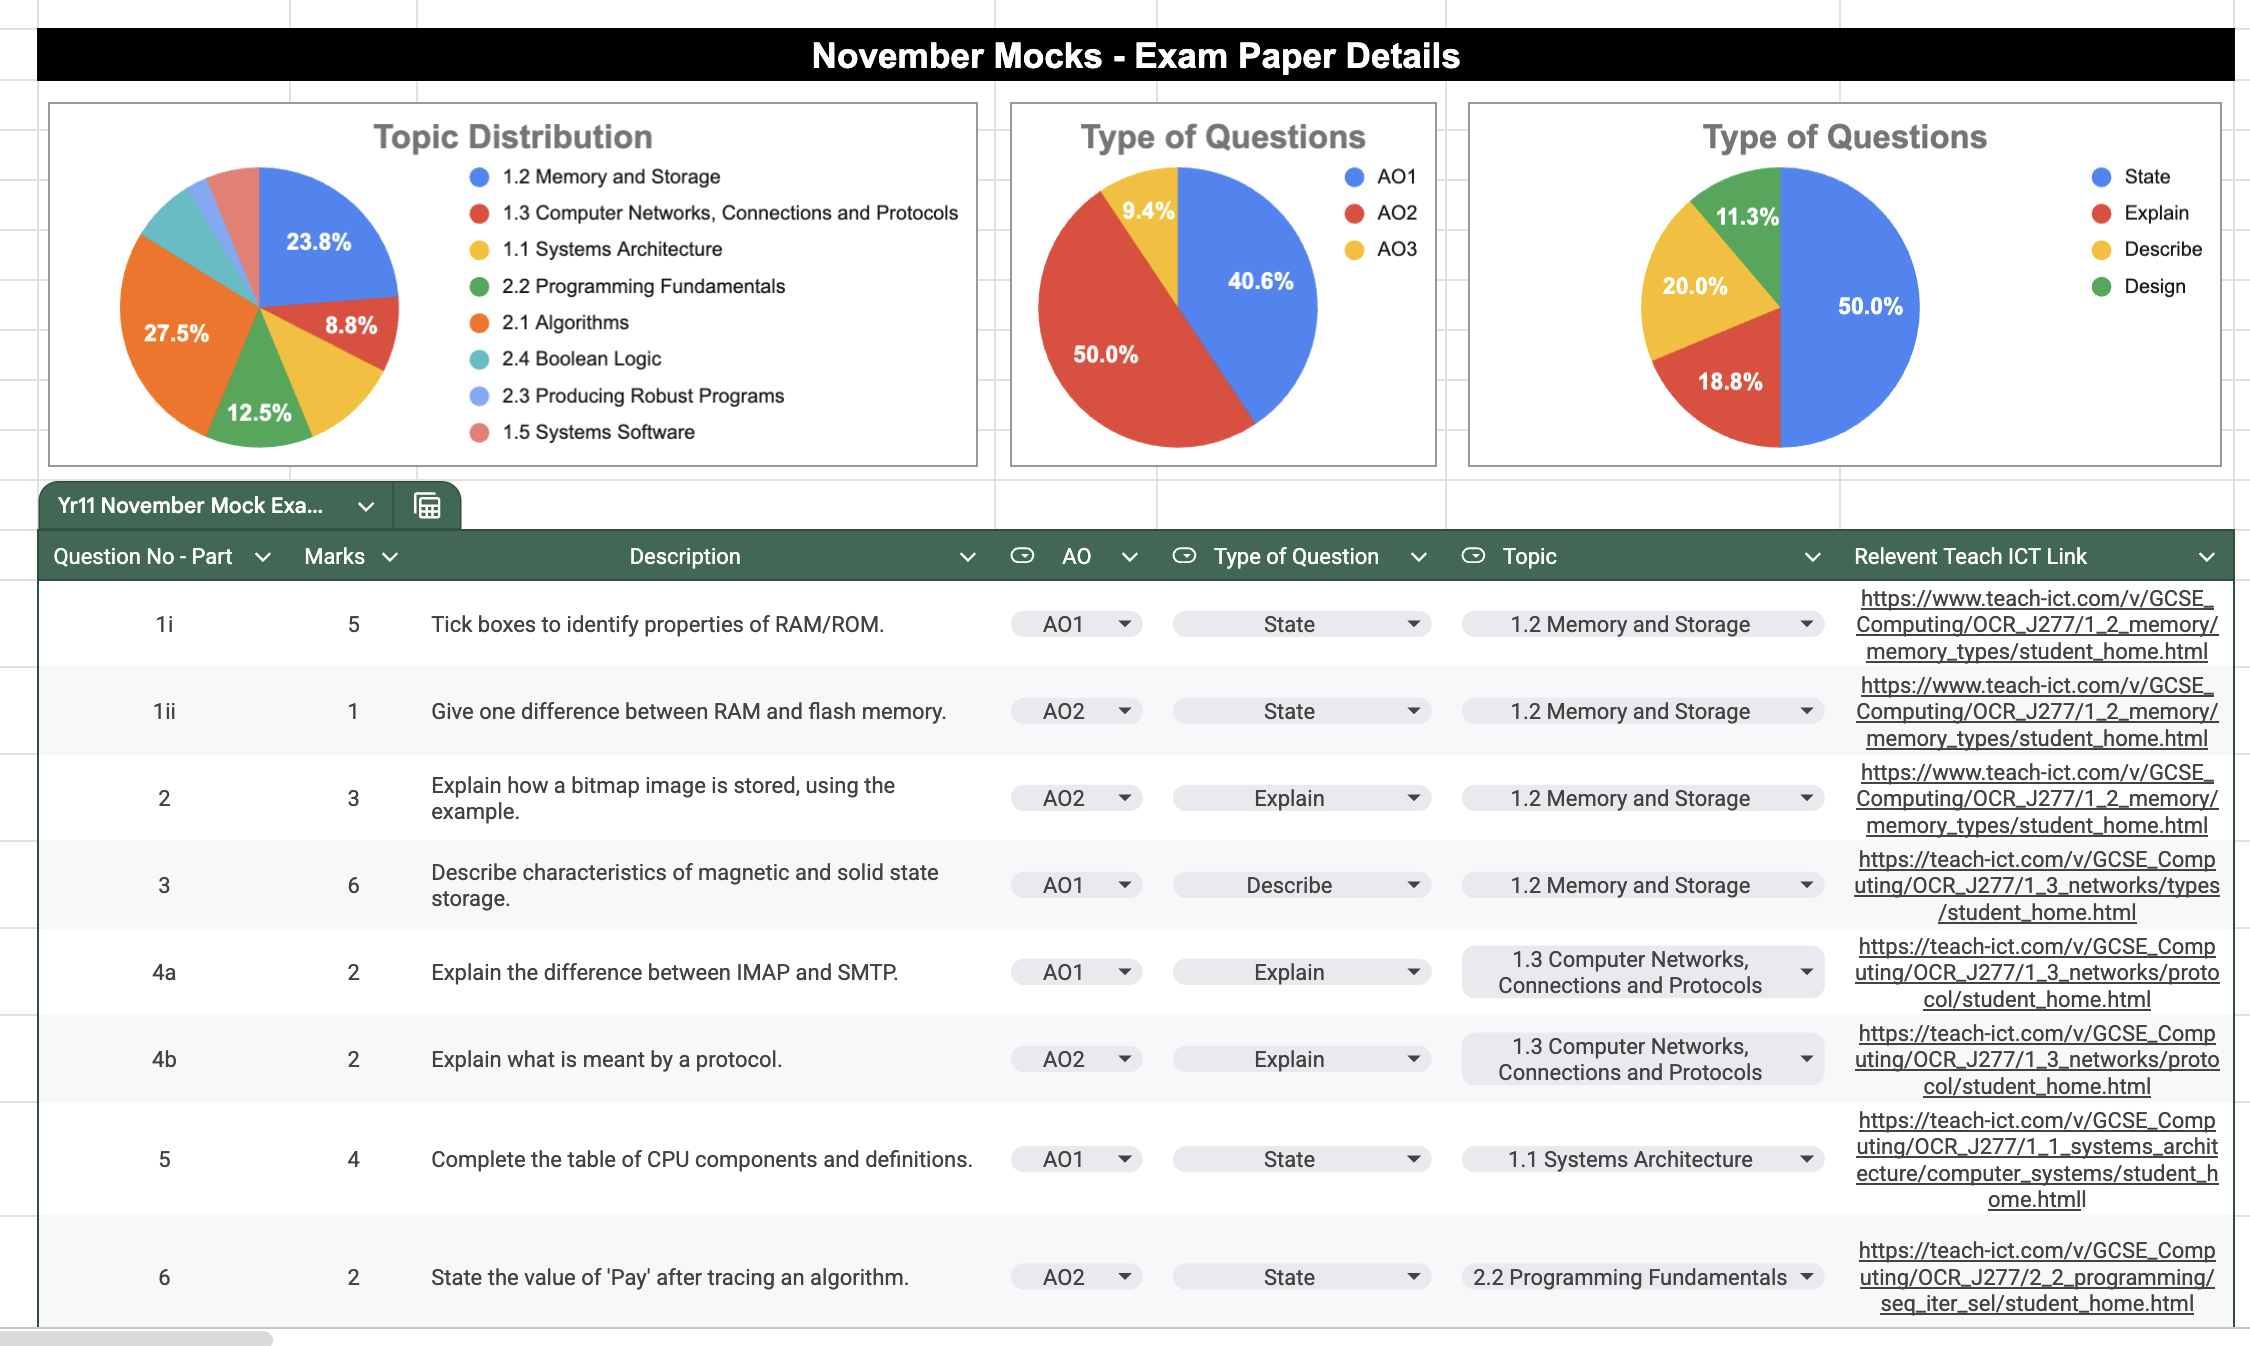Open the 1.1 Systems Architecture topic dropdown
2250x1346 pixels.
1642,1159
